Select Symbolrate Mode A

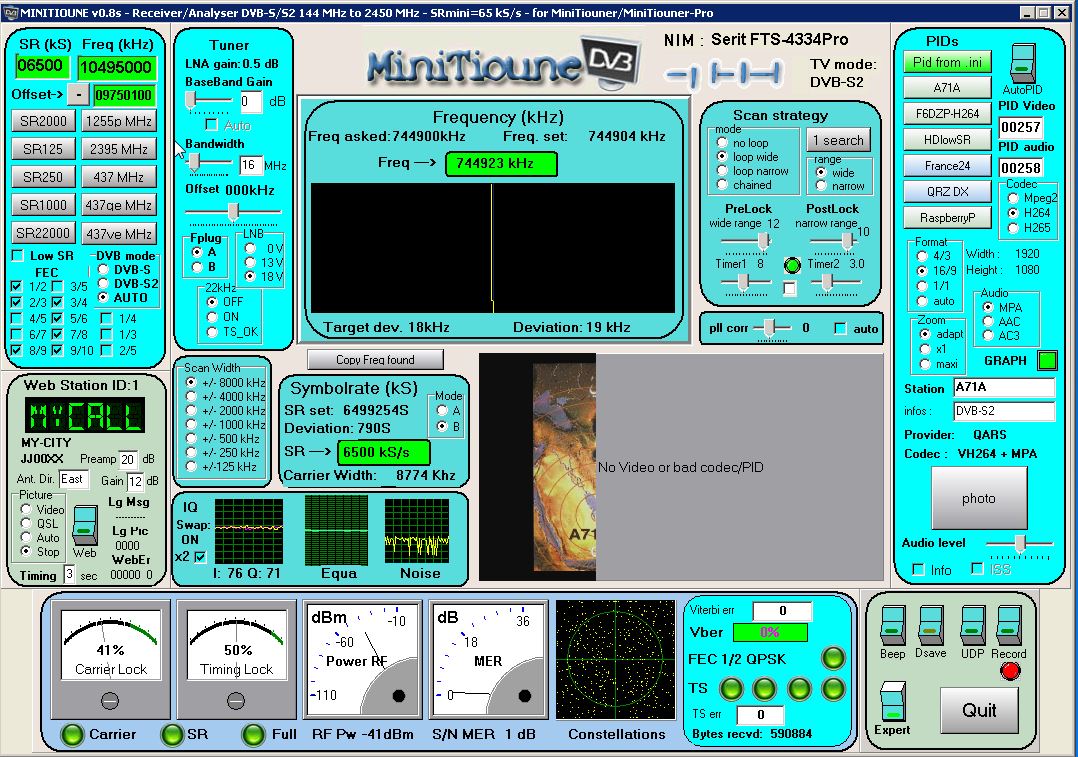pos(441,410)
